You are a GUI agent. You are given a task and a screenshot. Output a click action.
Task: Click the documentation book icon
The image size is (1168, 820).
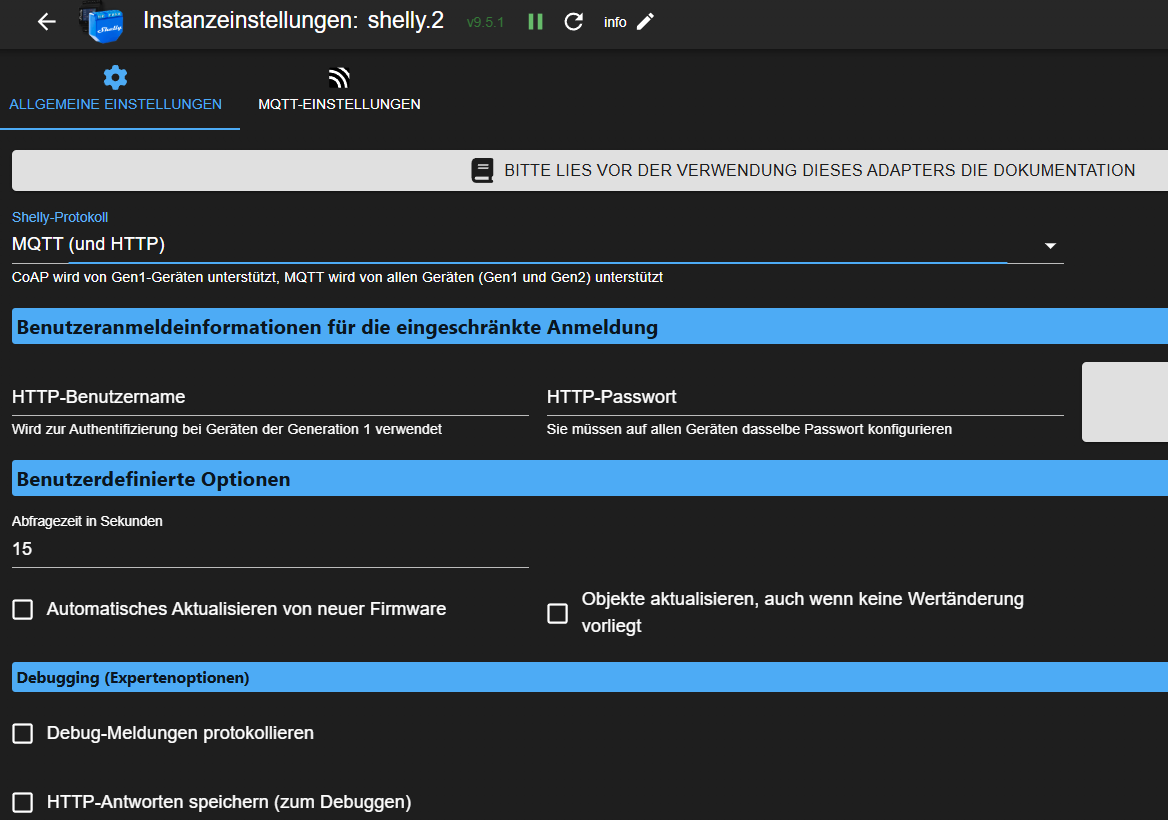pos(483,170)
